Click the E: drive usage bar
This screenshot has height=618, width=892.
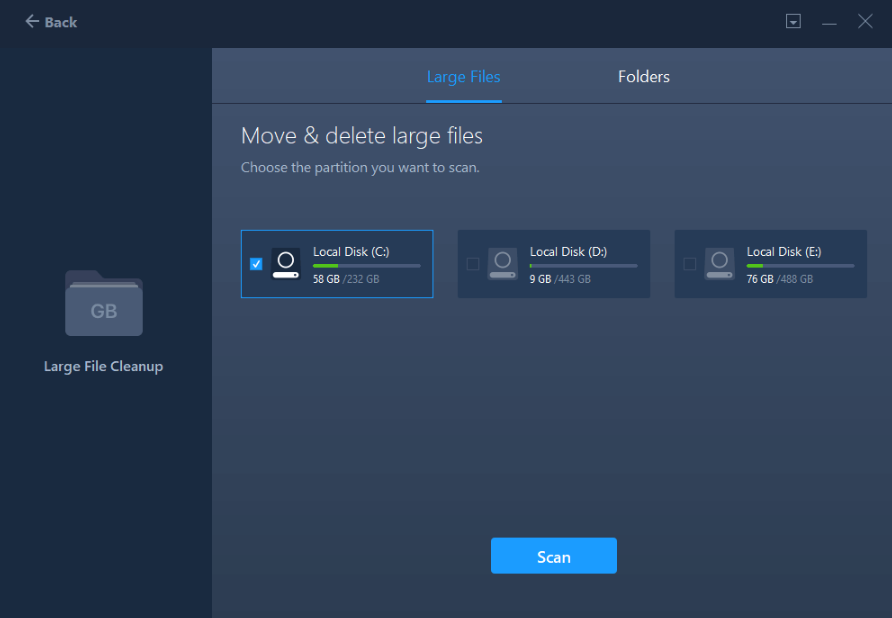point(800,266)
